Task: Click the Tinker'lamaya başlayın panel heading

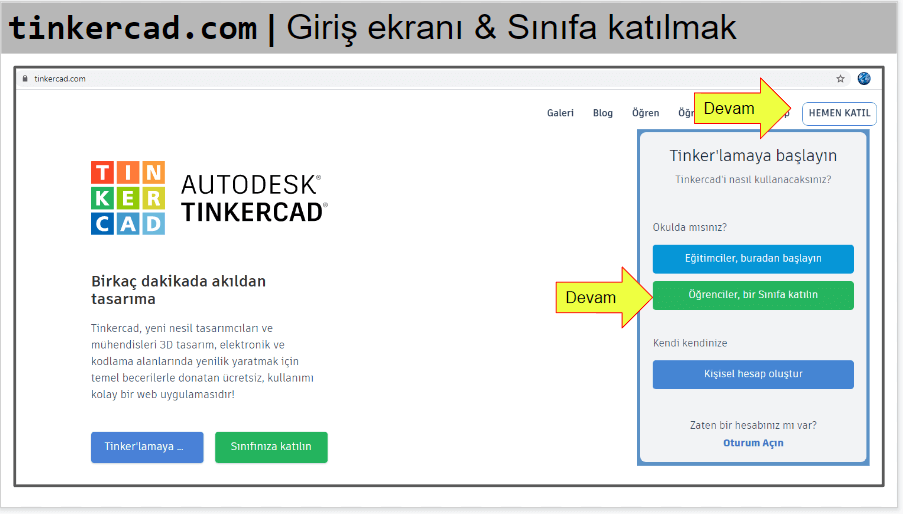Action: point(753,156)
